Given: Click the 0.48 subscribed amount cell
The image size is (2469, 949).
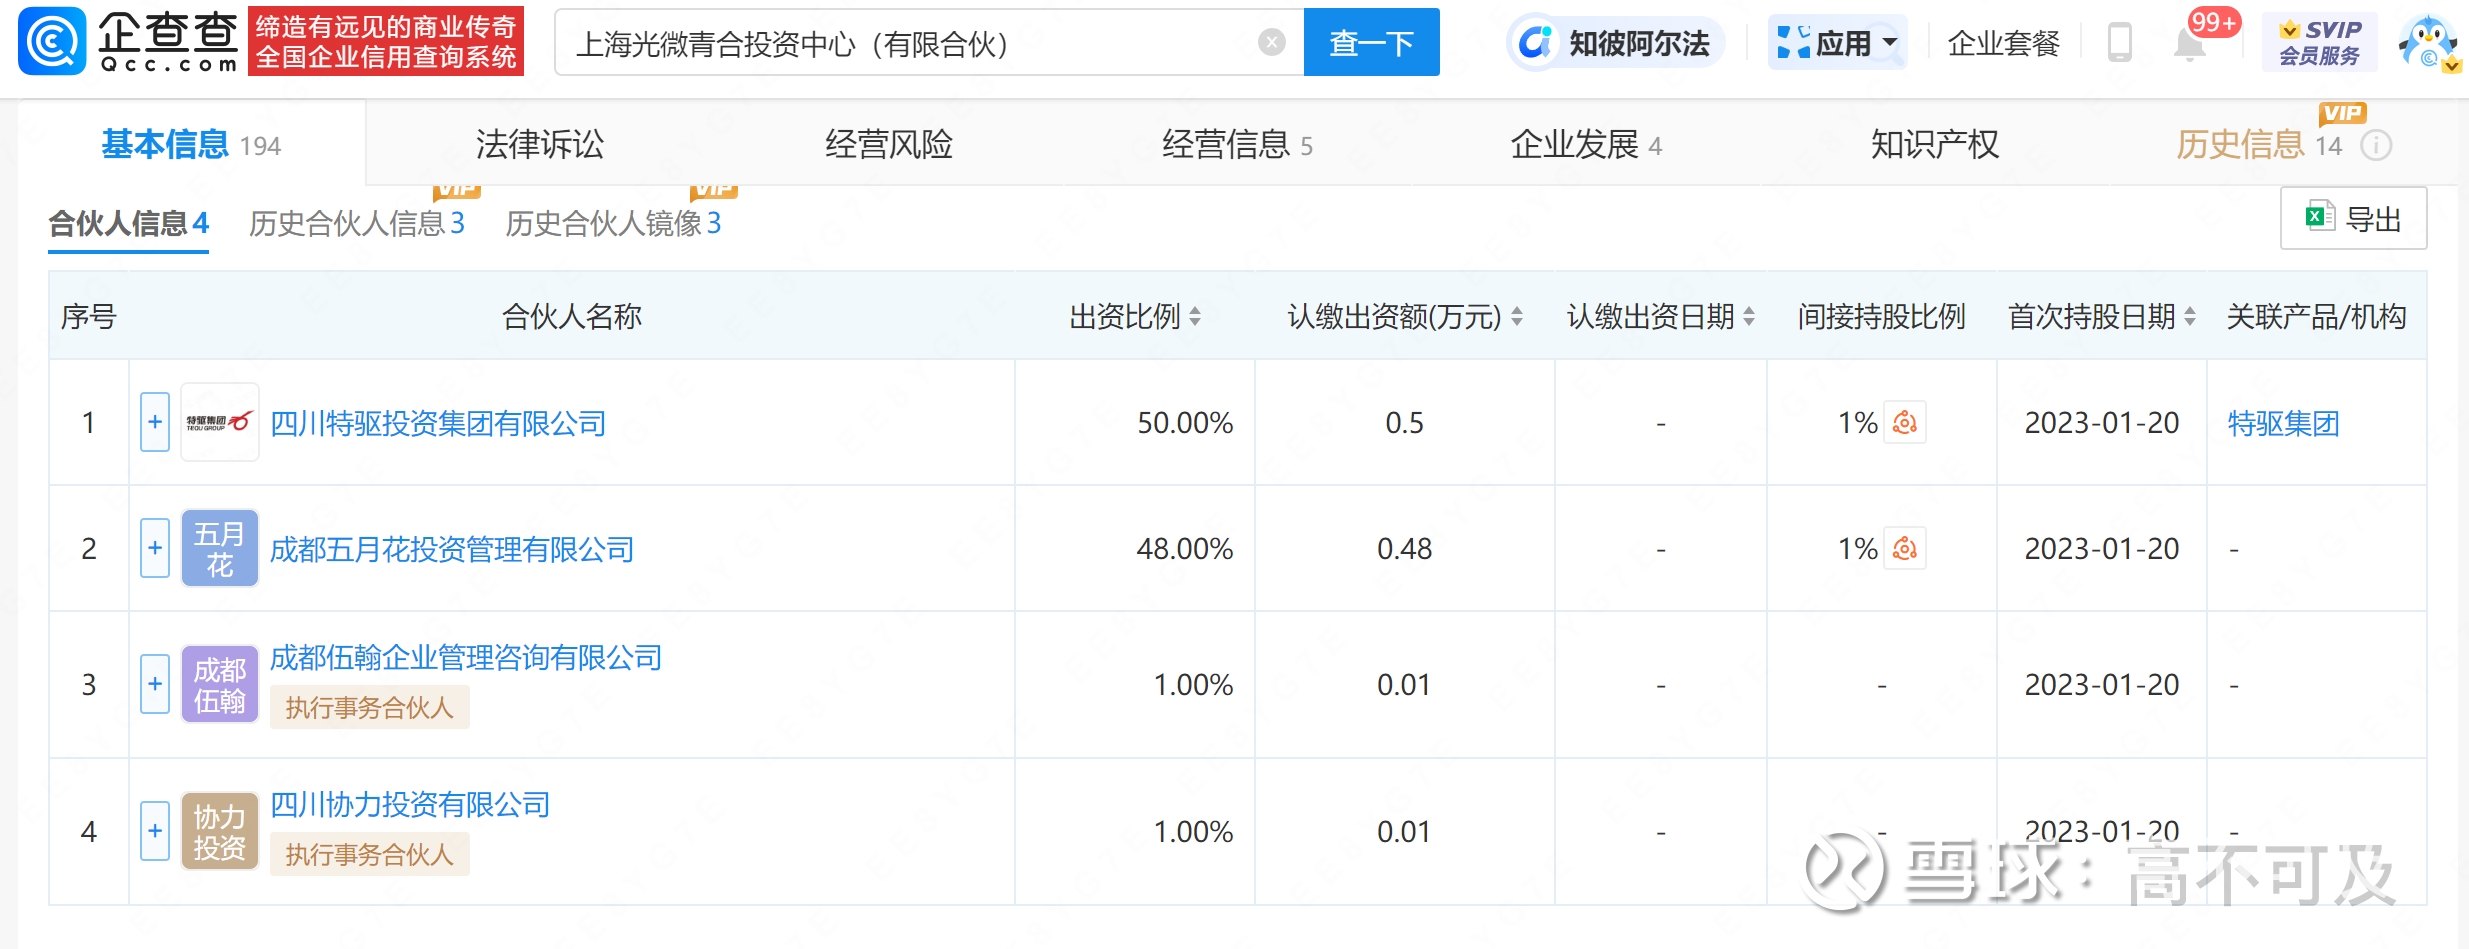Looking at the screenshot, I should (x=1404, y=549).
